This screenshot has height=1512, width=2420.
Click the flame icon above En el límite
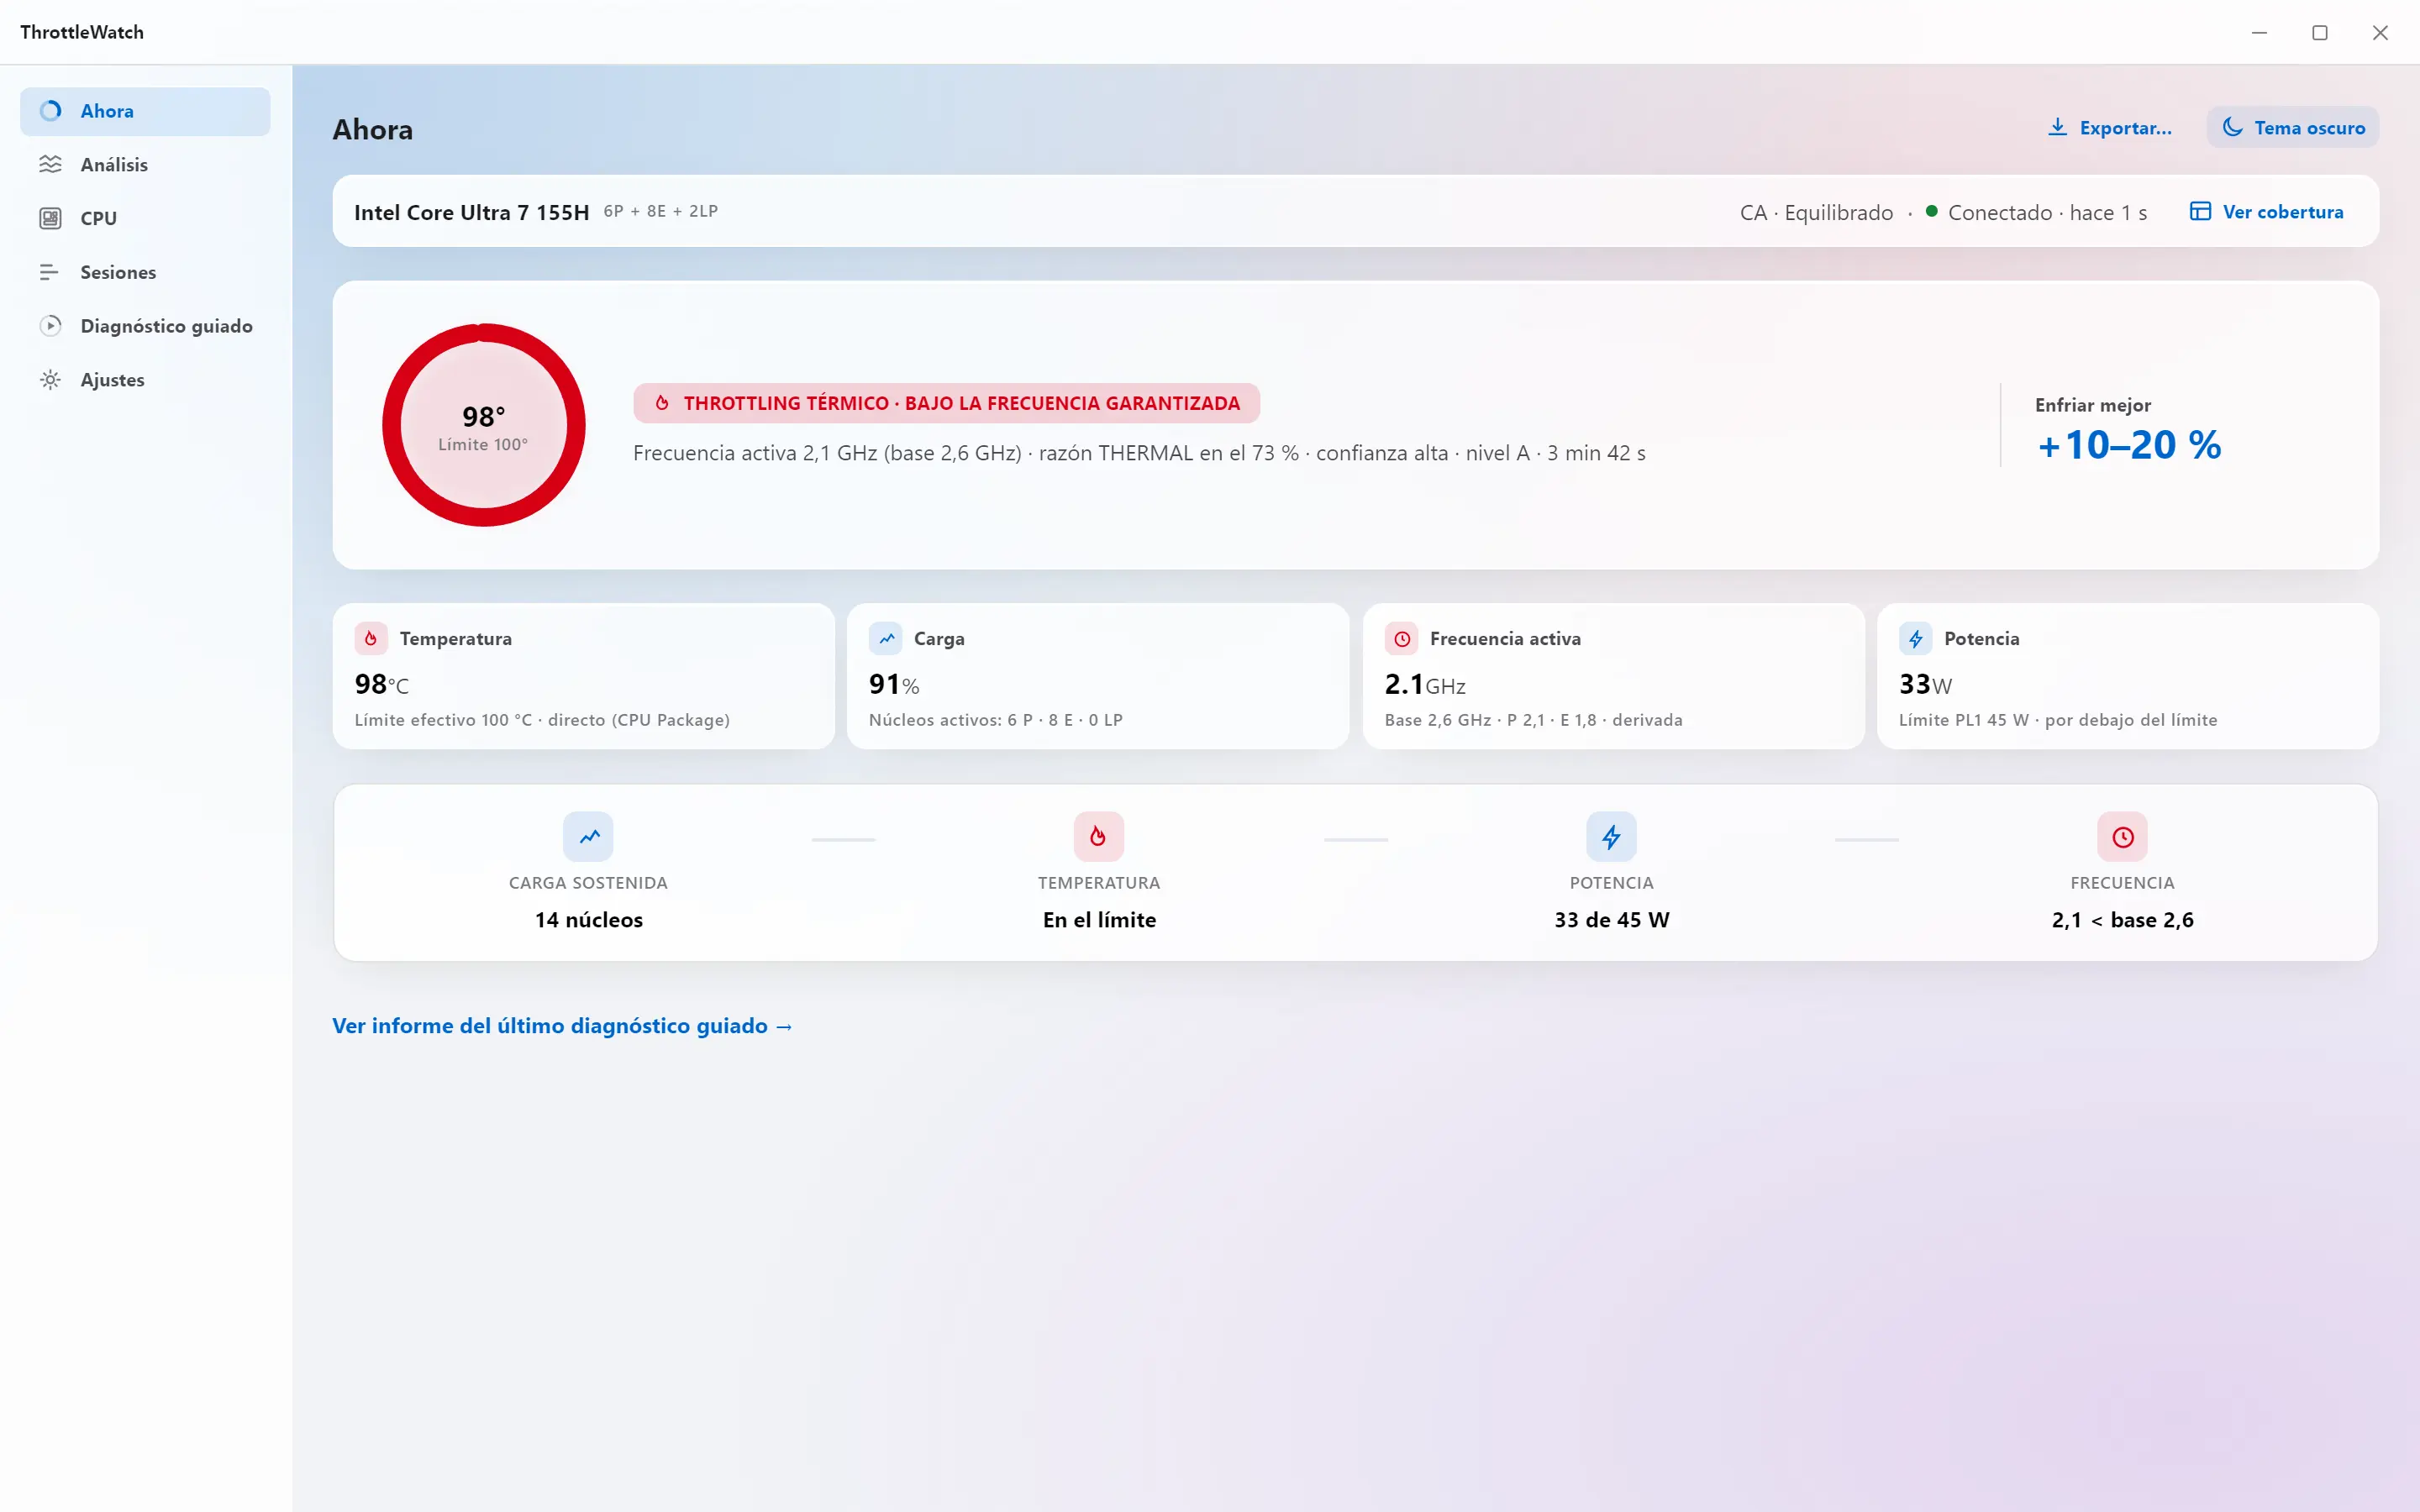[1099, 837]
